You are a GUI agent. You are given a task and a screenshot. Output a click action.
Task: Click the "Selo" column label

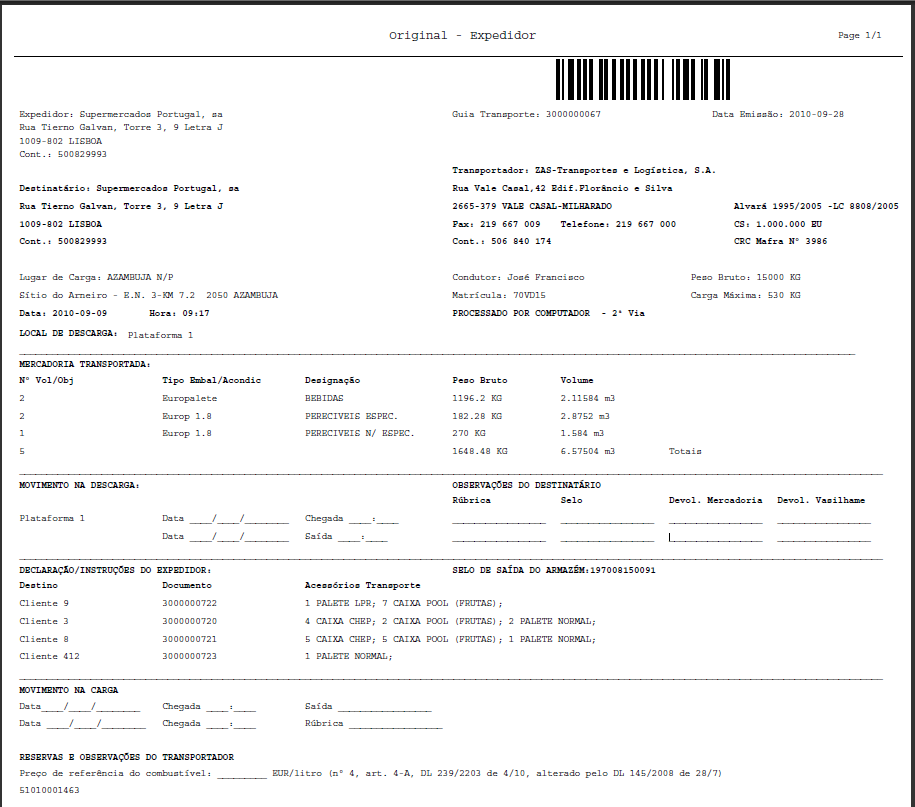point(571,501)
